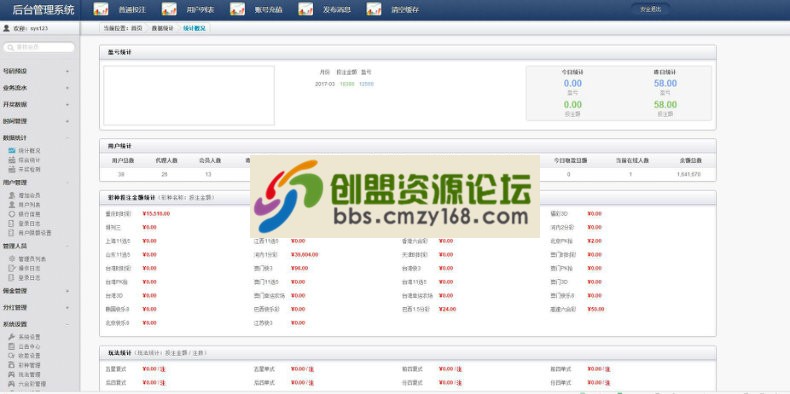Click the 2017-03 month entry

tap(324, 84)
